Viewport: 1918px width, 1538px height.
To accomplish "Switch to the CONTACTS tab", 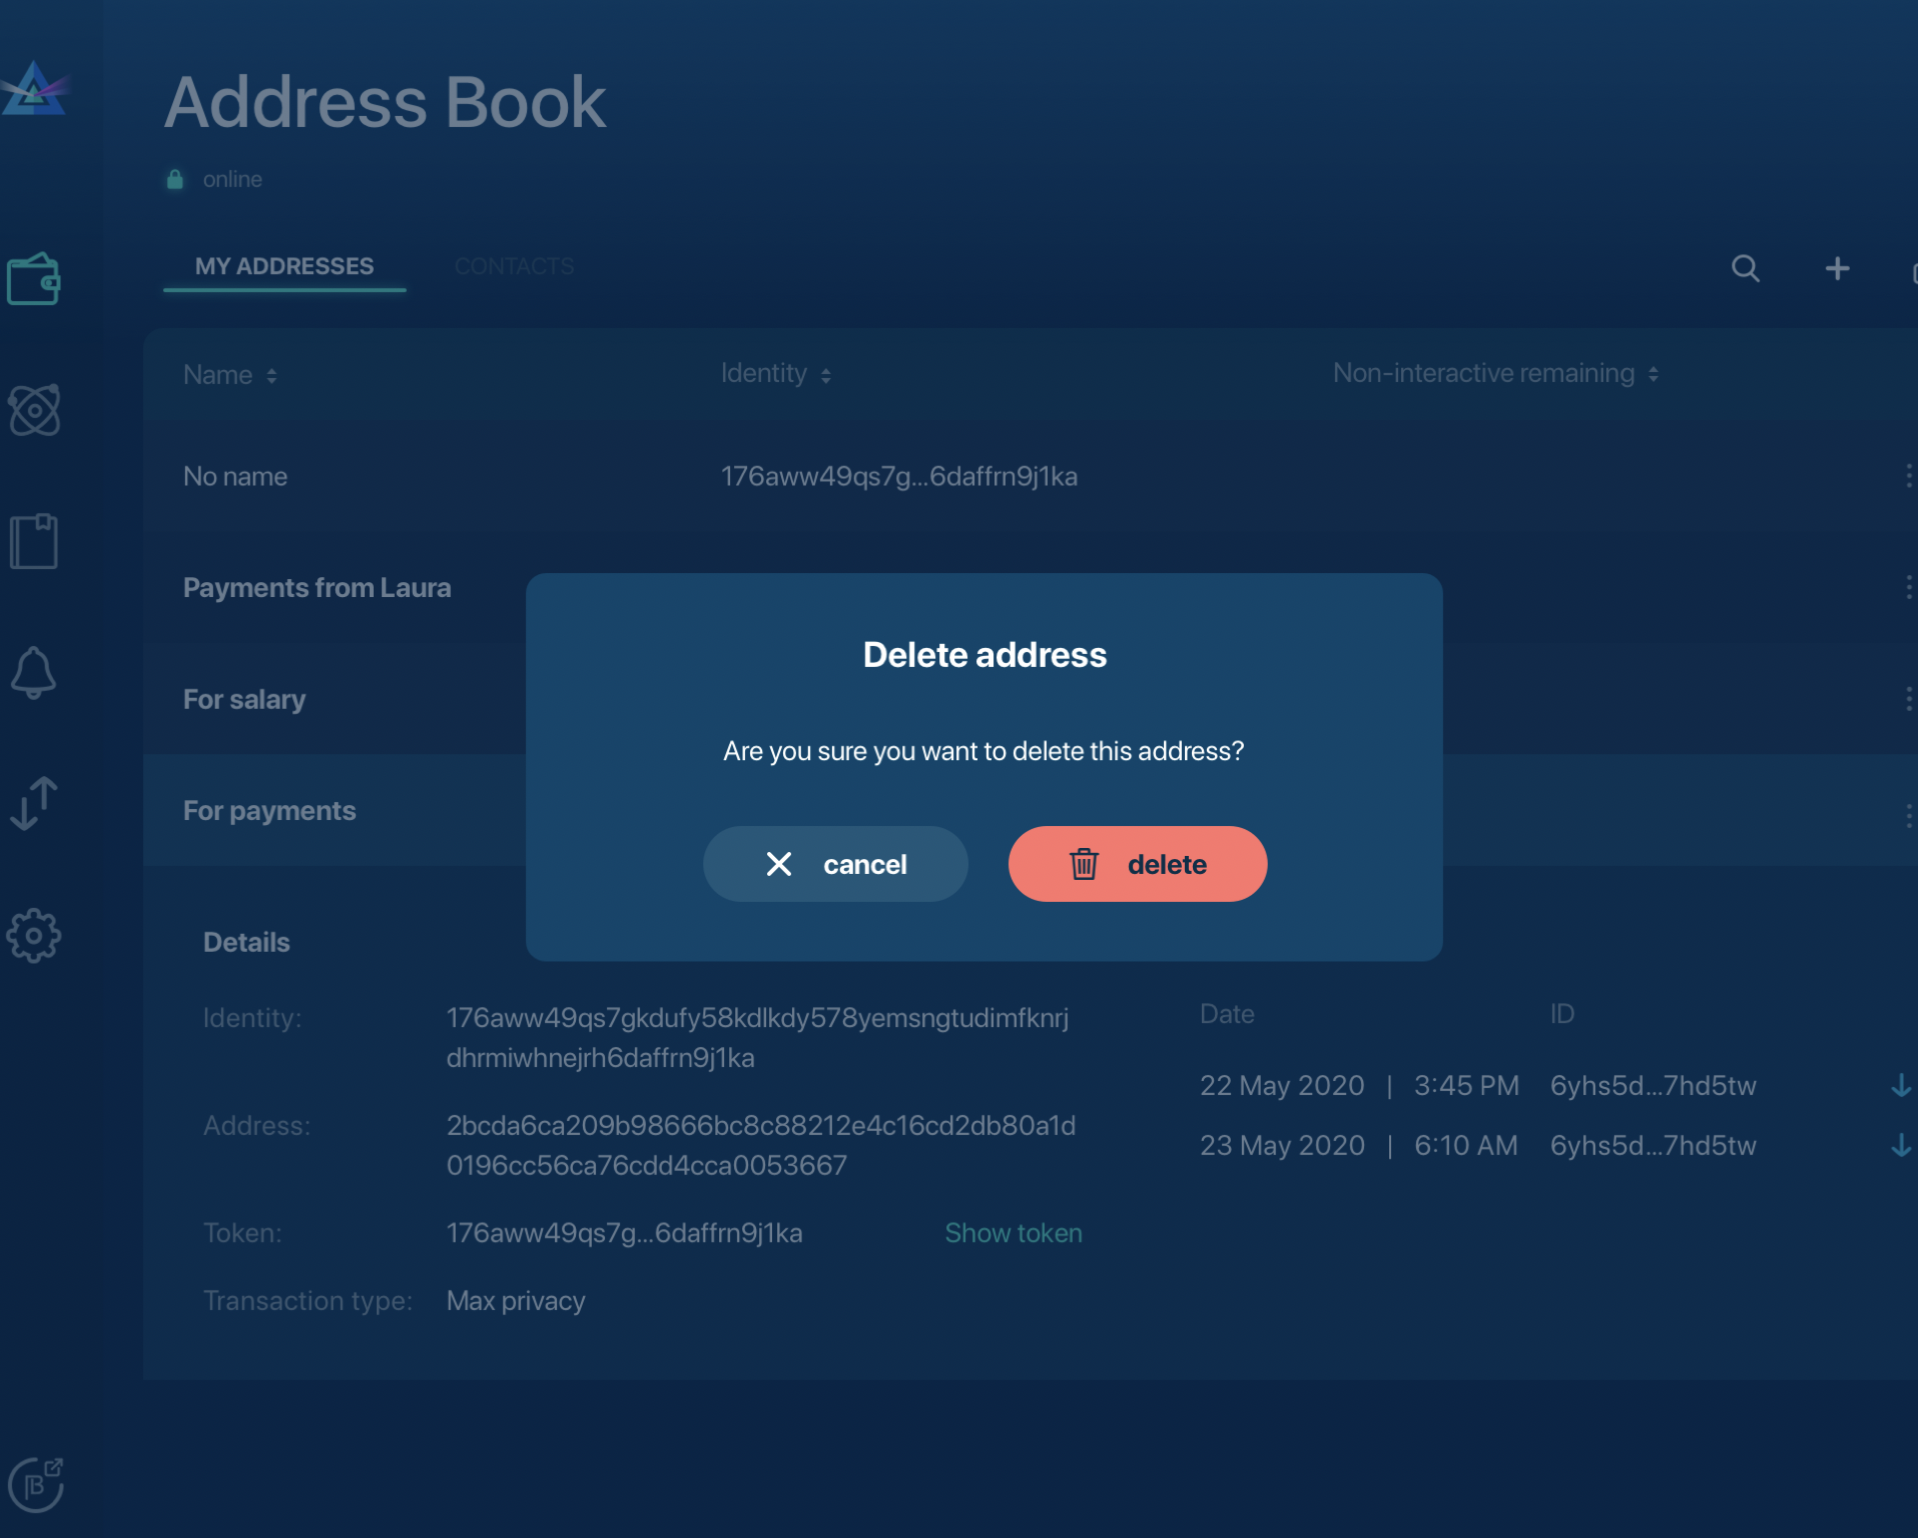I will [x=514, y=266].
